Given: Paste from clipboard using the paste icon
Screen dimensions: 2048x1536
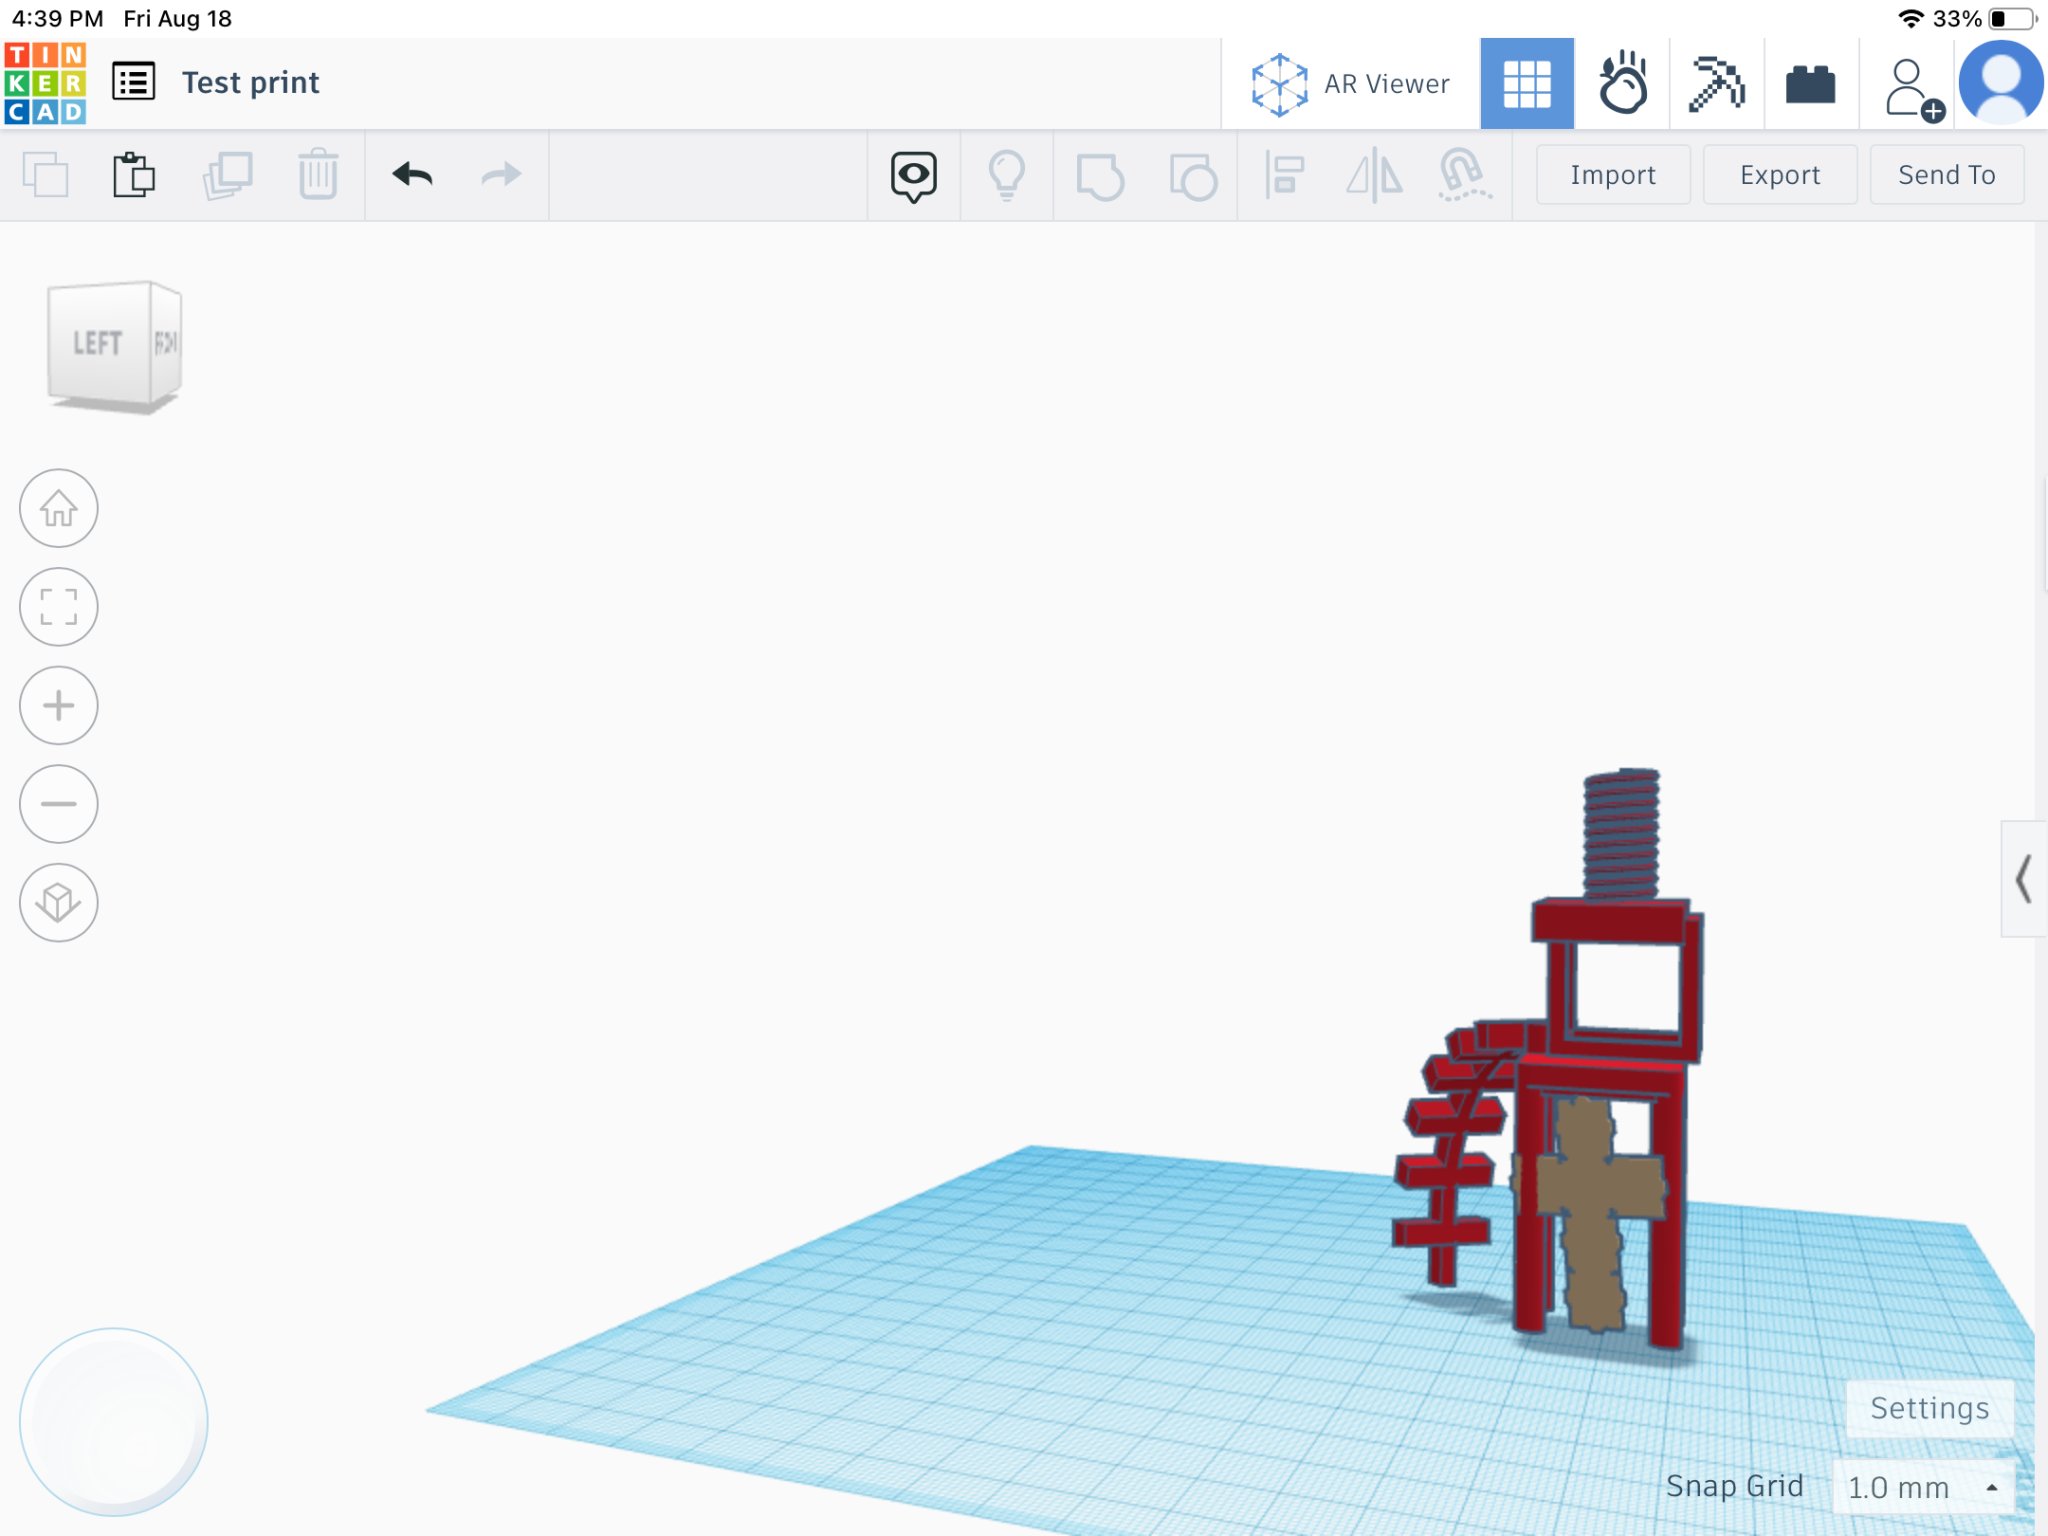Looking at the screenshot, I should coord(134,173).
